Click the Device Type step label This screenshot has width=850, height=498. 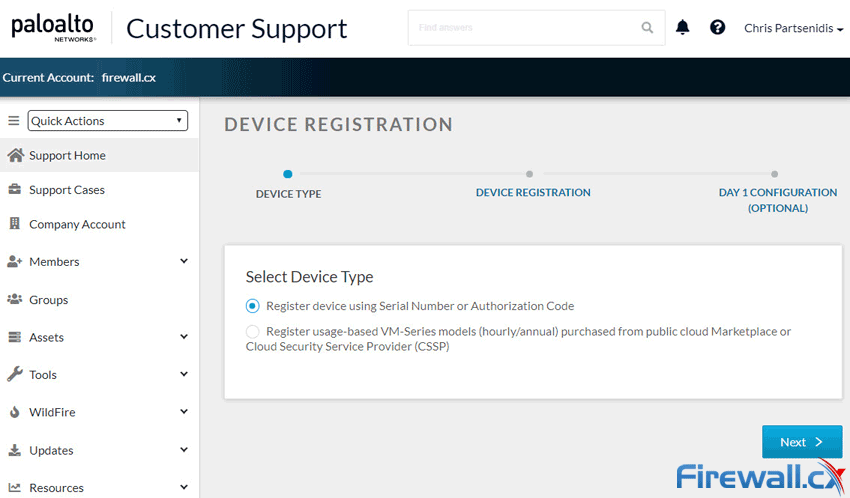click(288, 194)
